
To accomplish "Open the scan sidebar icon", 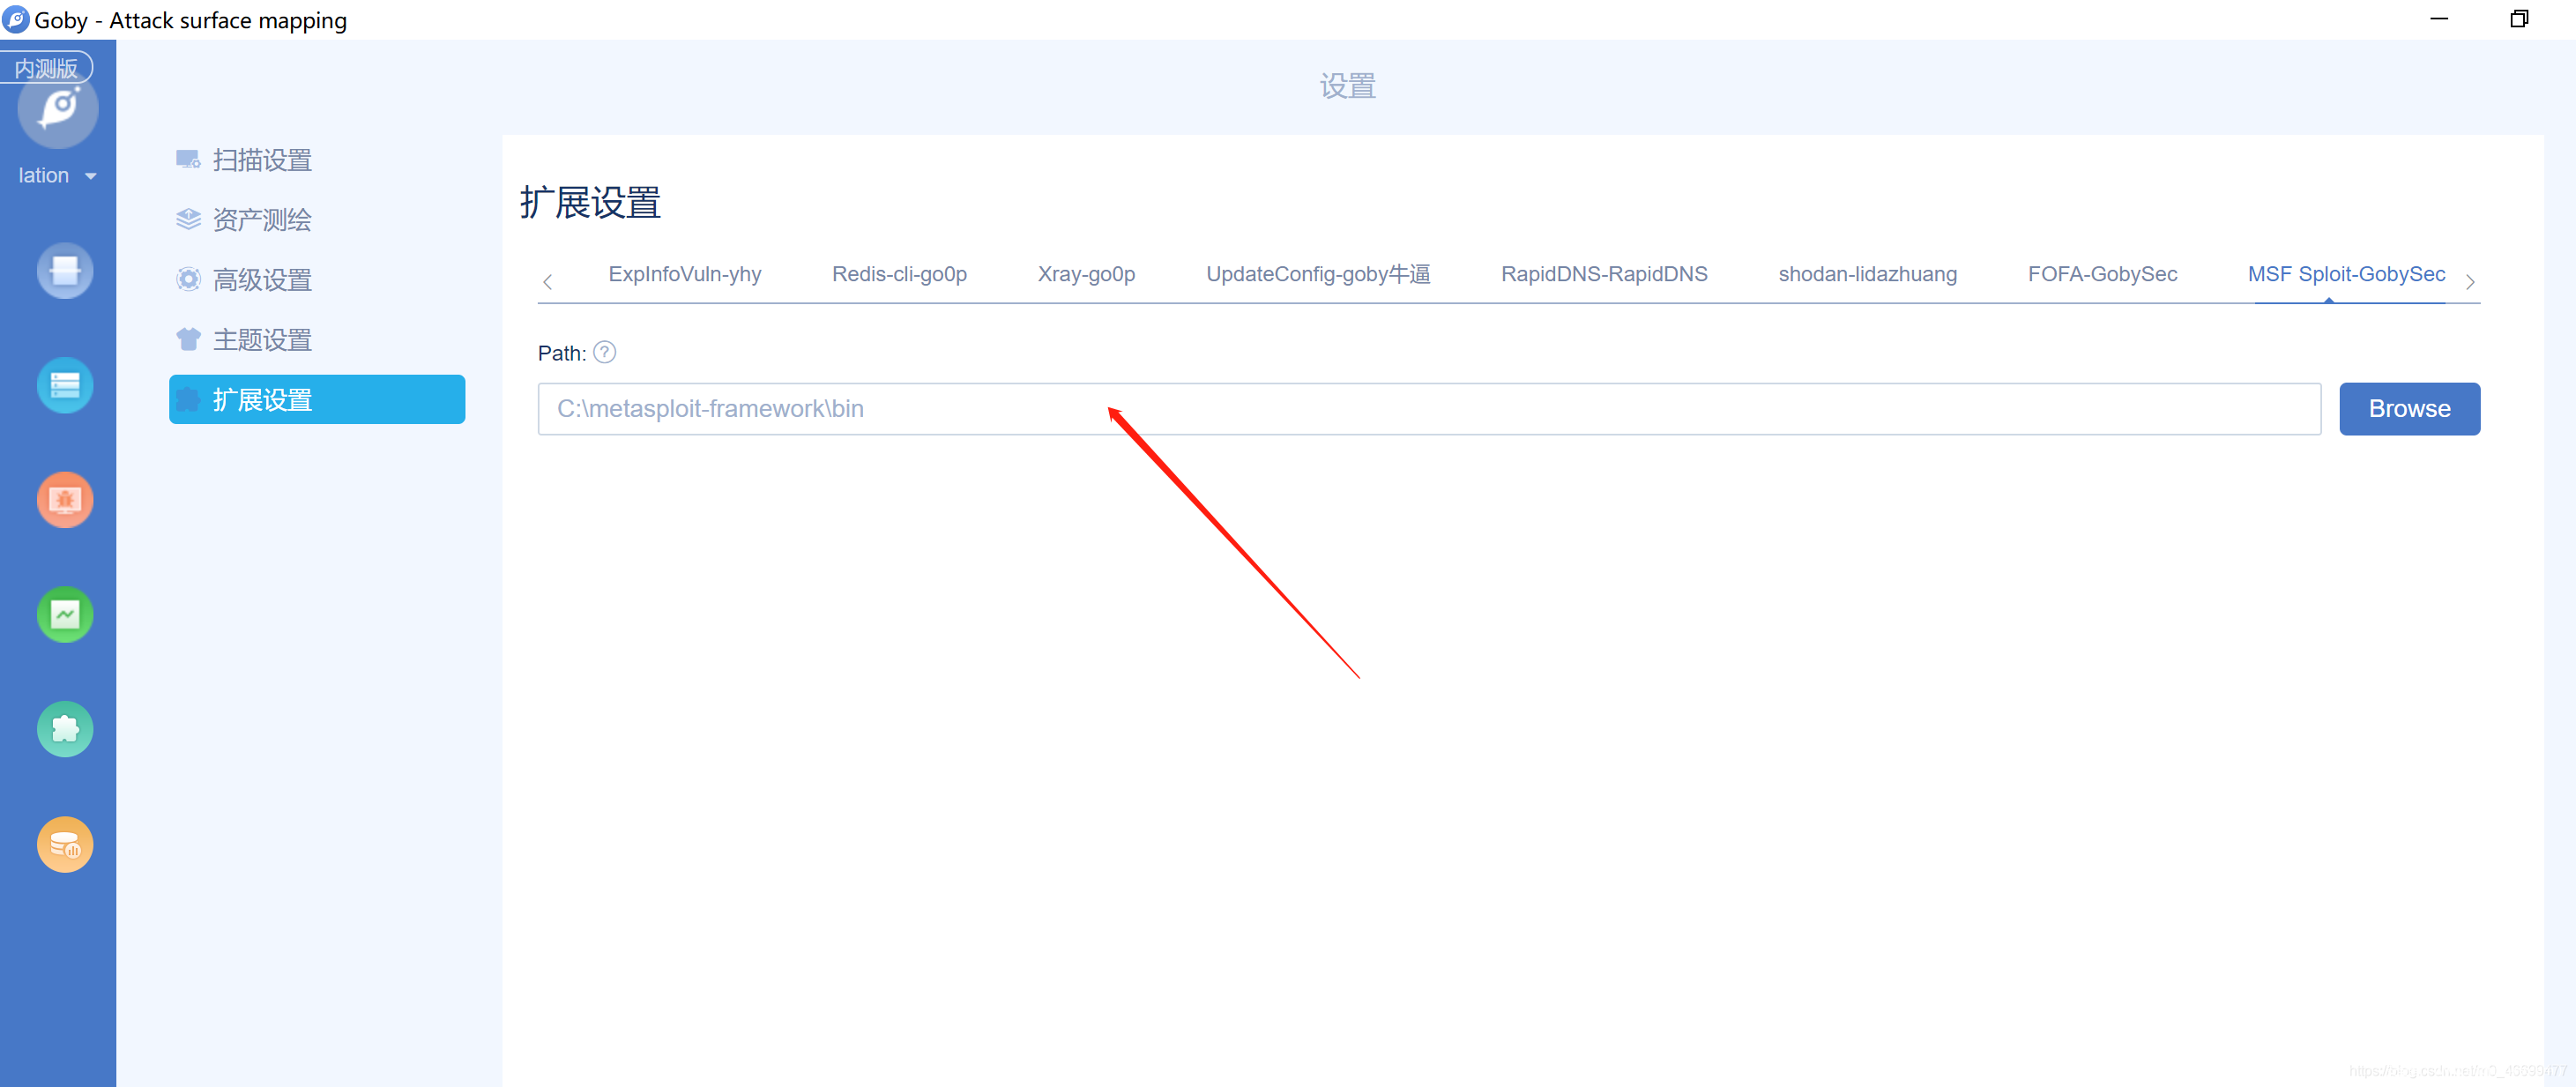I will pyautogui.click(x=65, y=270).
